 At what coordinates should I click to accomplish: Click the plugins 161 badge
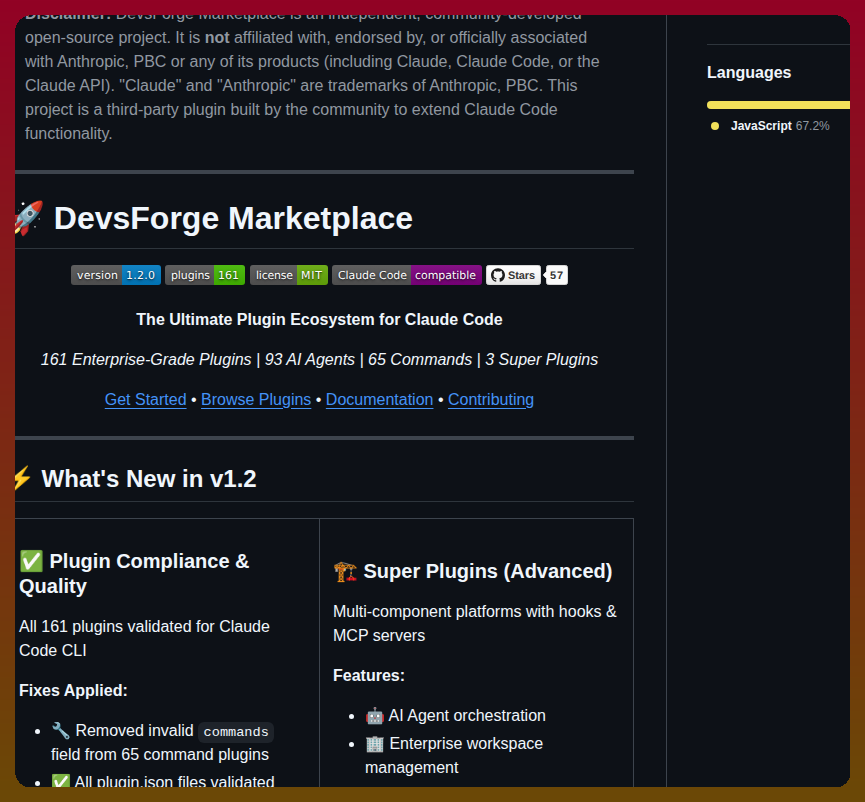(205, 275)
